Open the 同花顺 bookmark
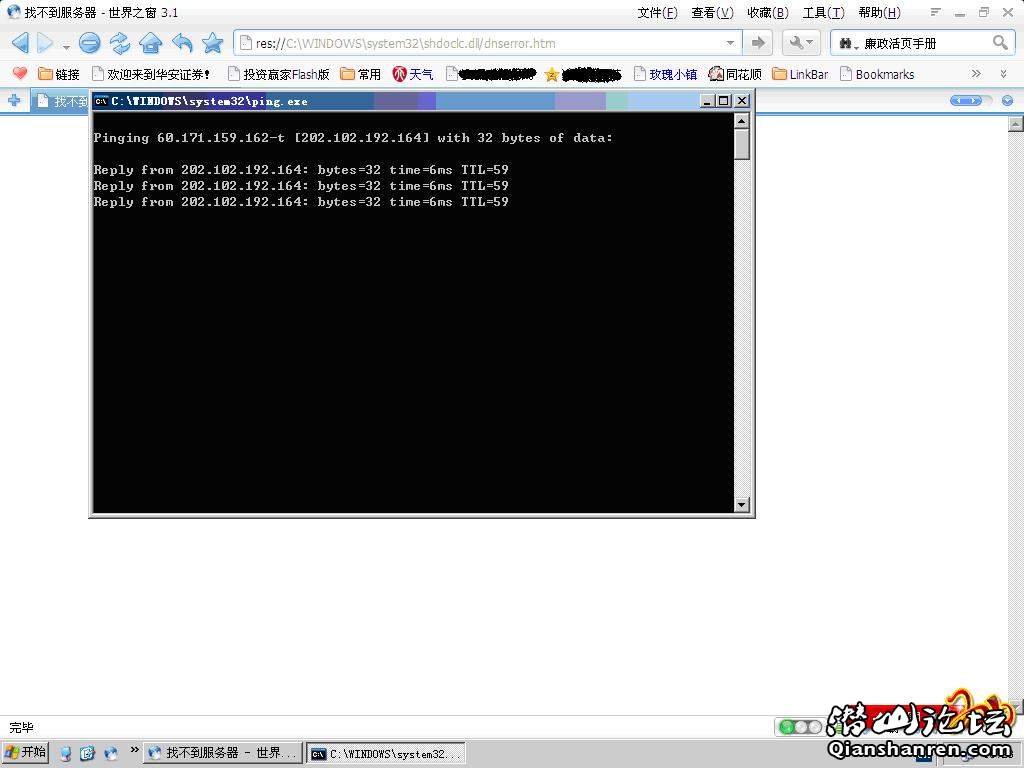 [x=735, y=74]
